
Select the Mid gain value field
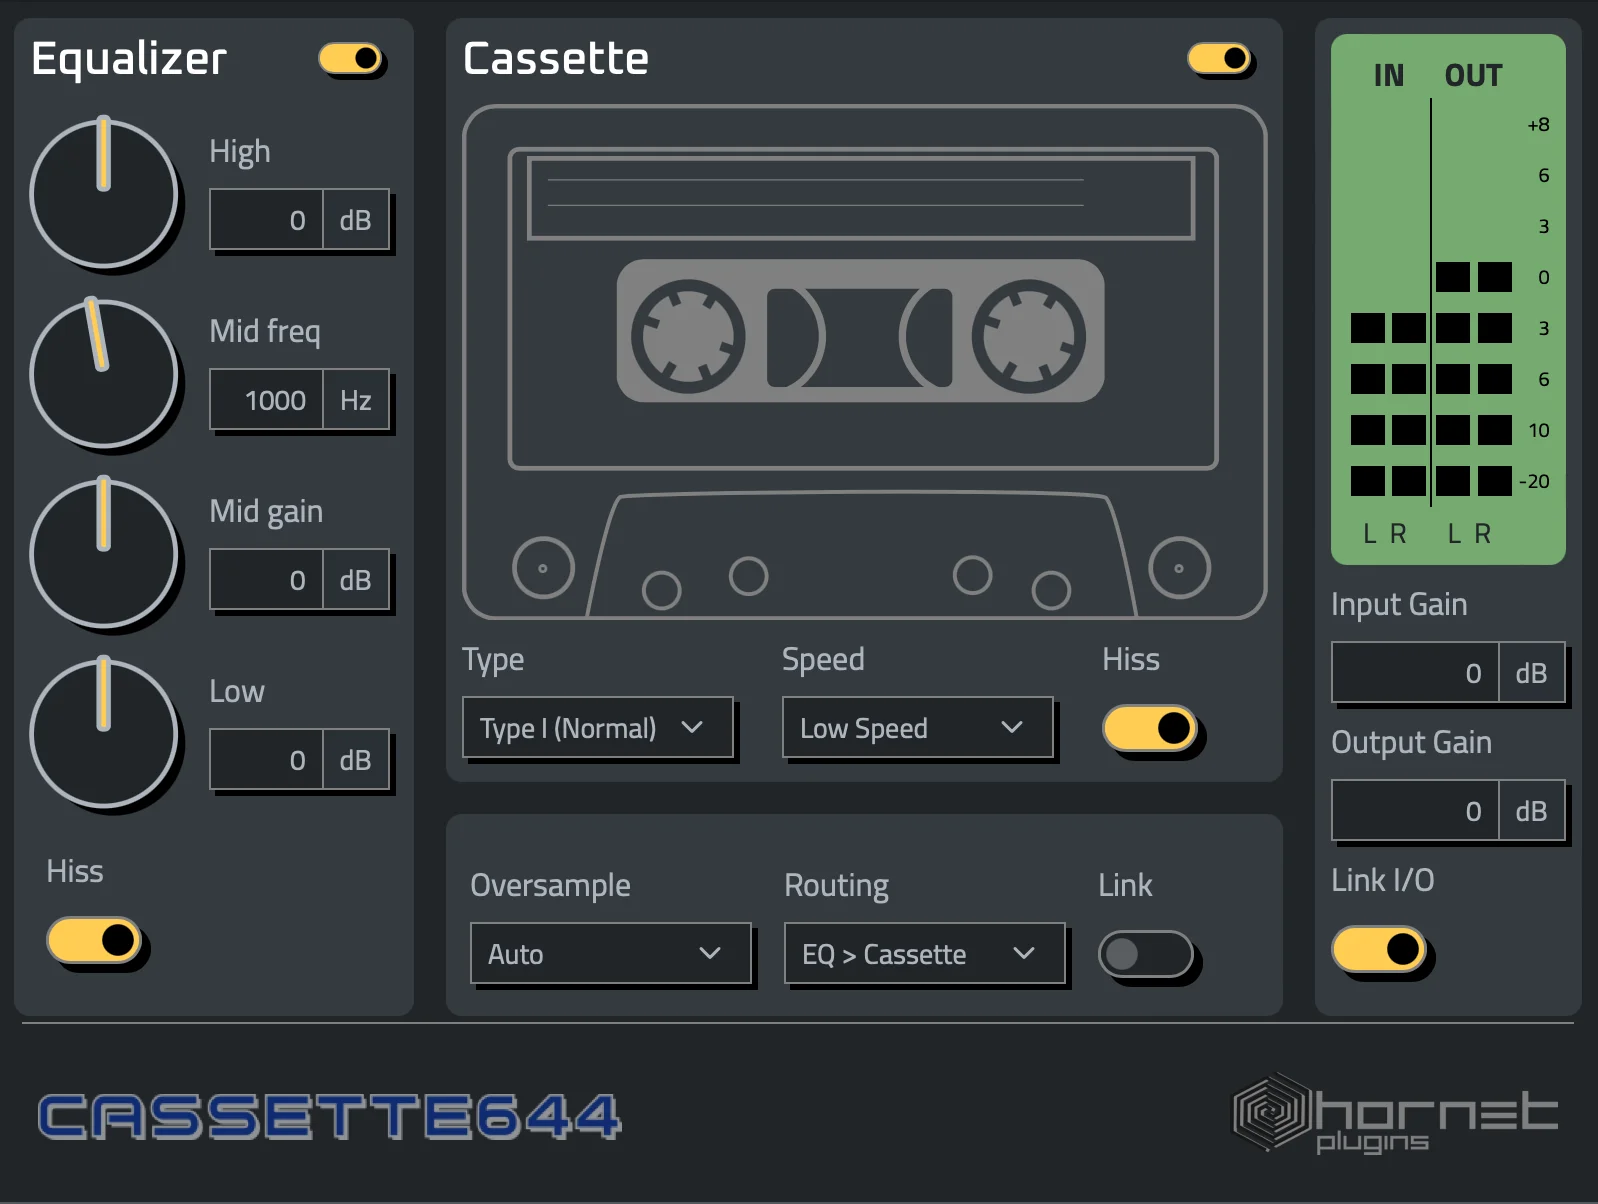266,579
